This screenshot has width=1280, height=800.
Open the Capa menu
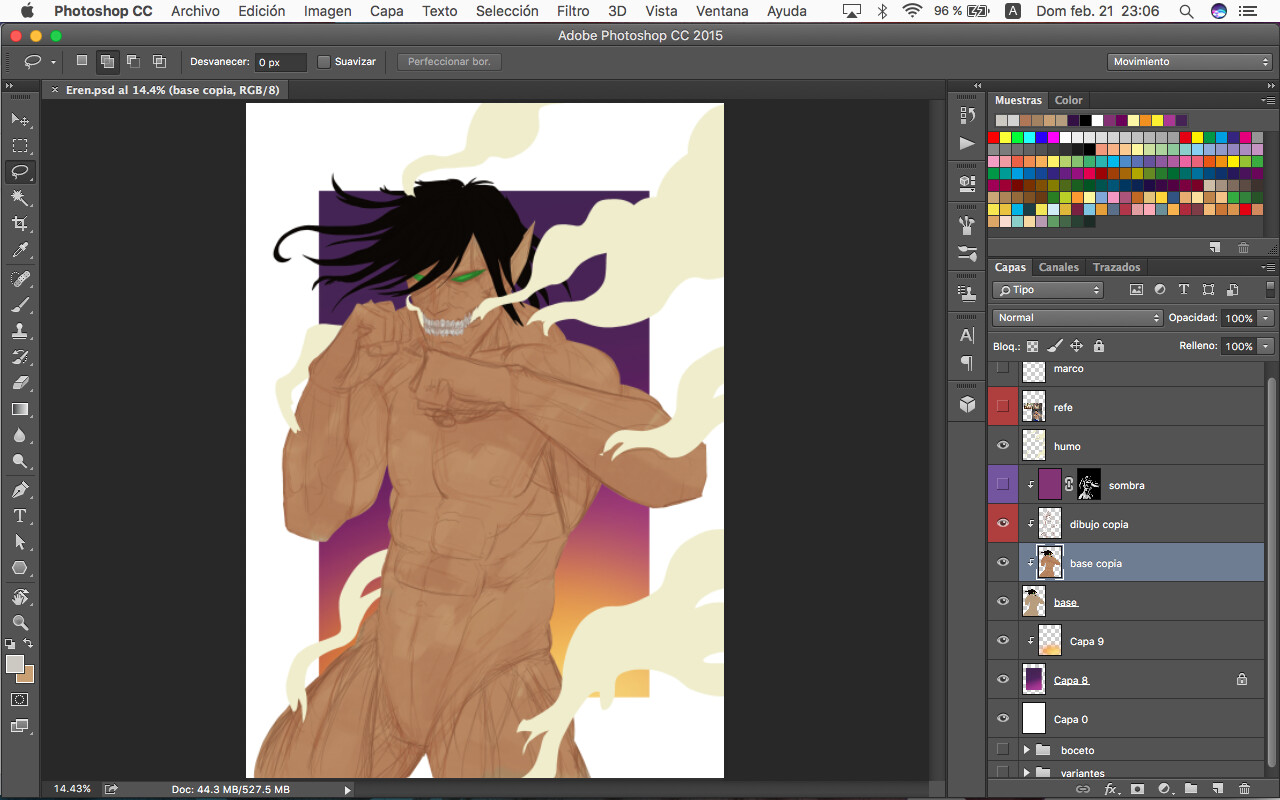386,11
